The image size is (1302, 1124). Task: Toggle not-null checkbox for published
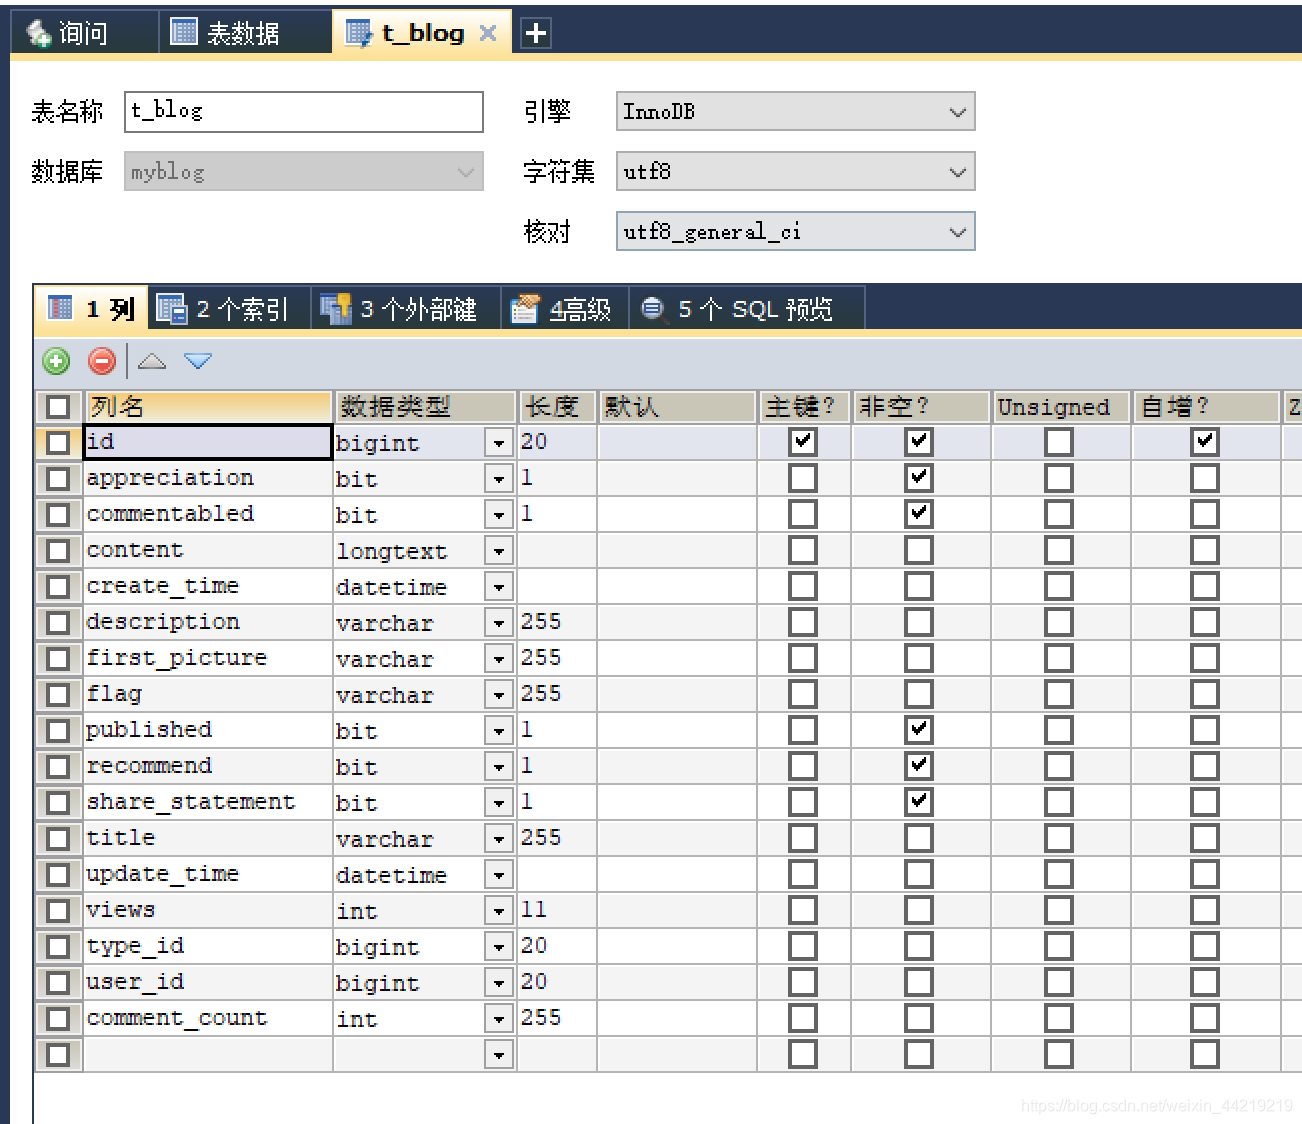point(919,730)
